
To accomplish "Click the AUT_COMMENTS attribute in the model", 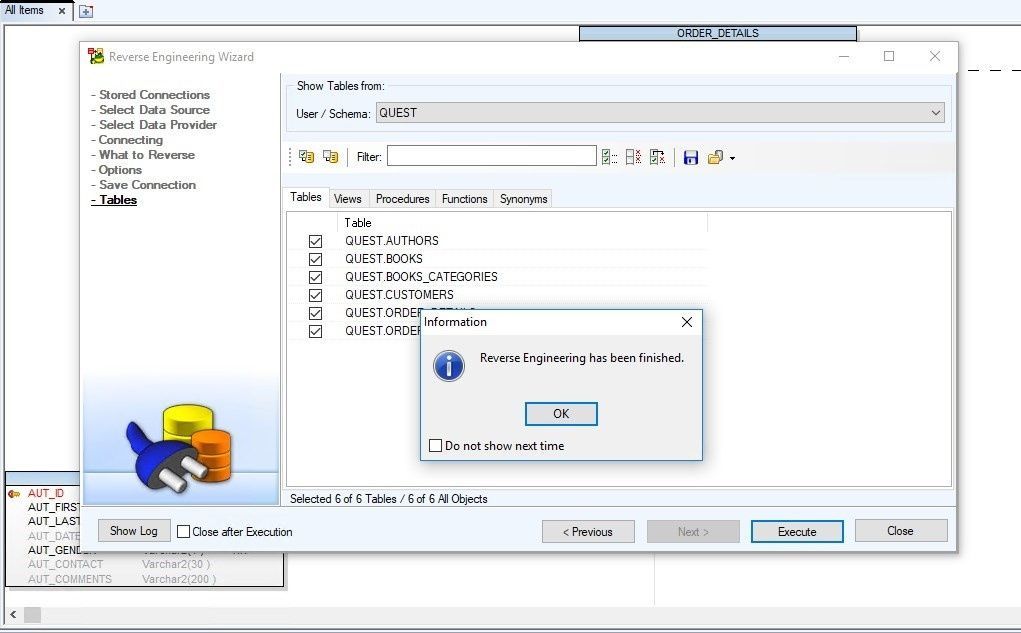I will point(70,579).
